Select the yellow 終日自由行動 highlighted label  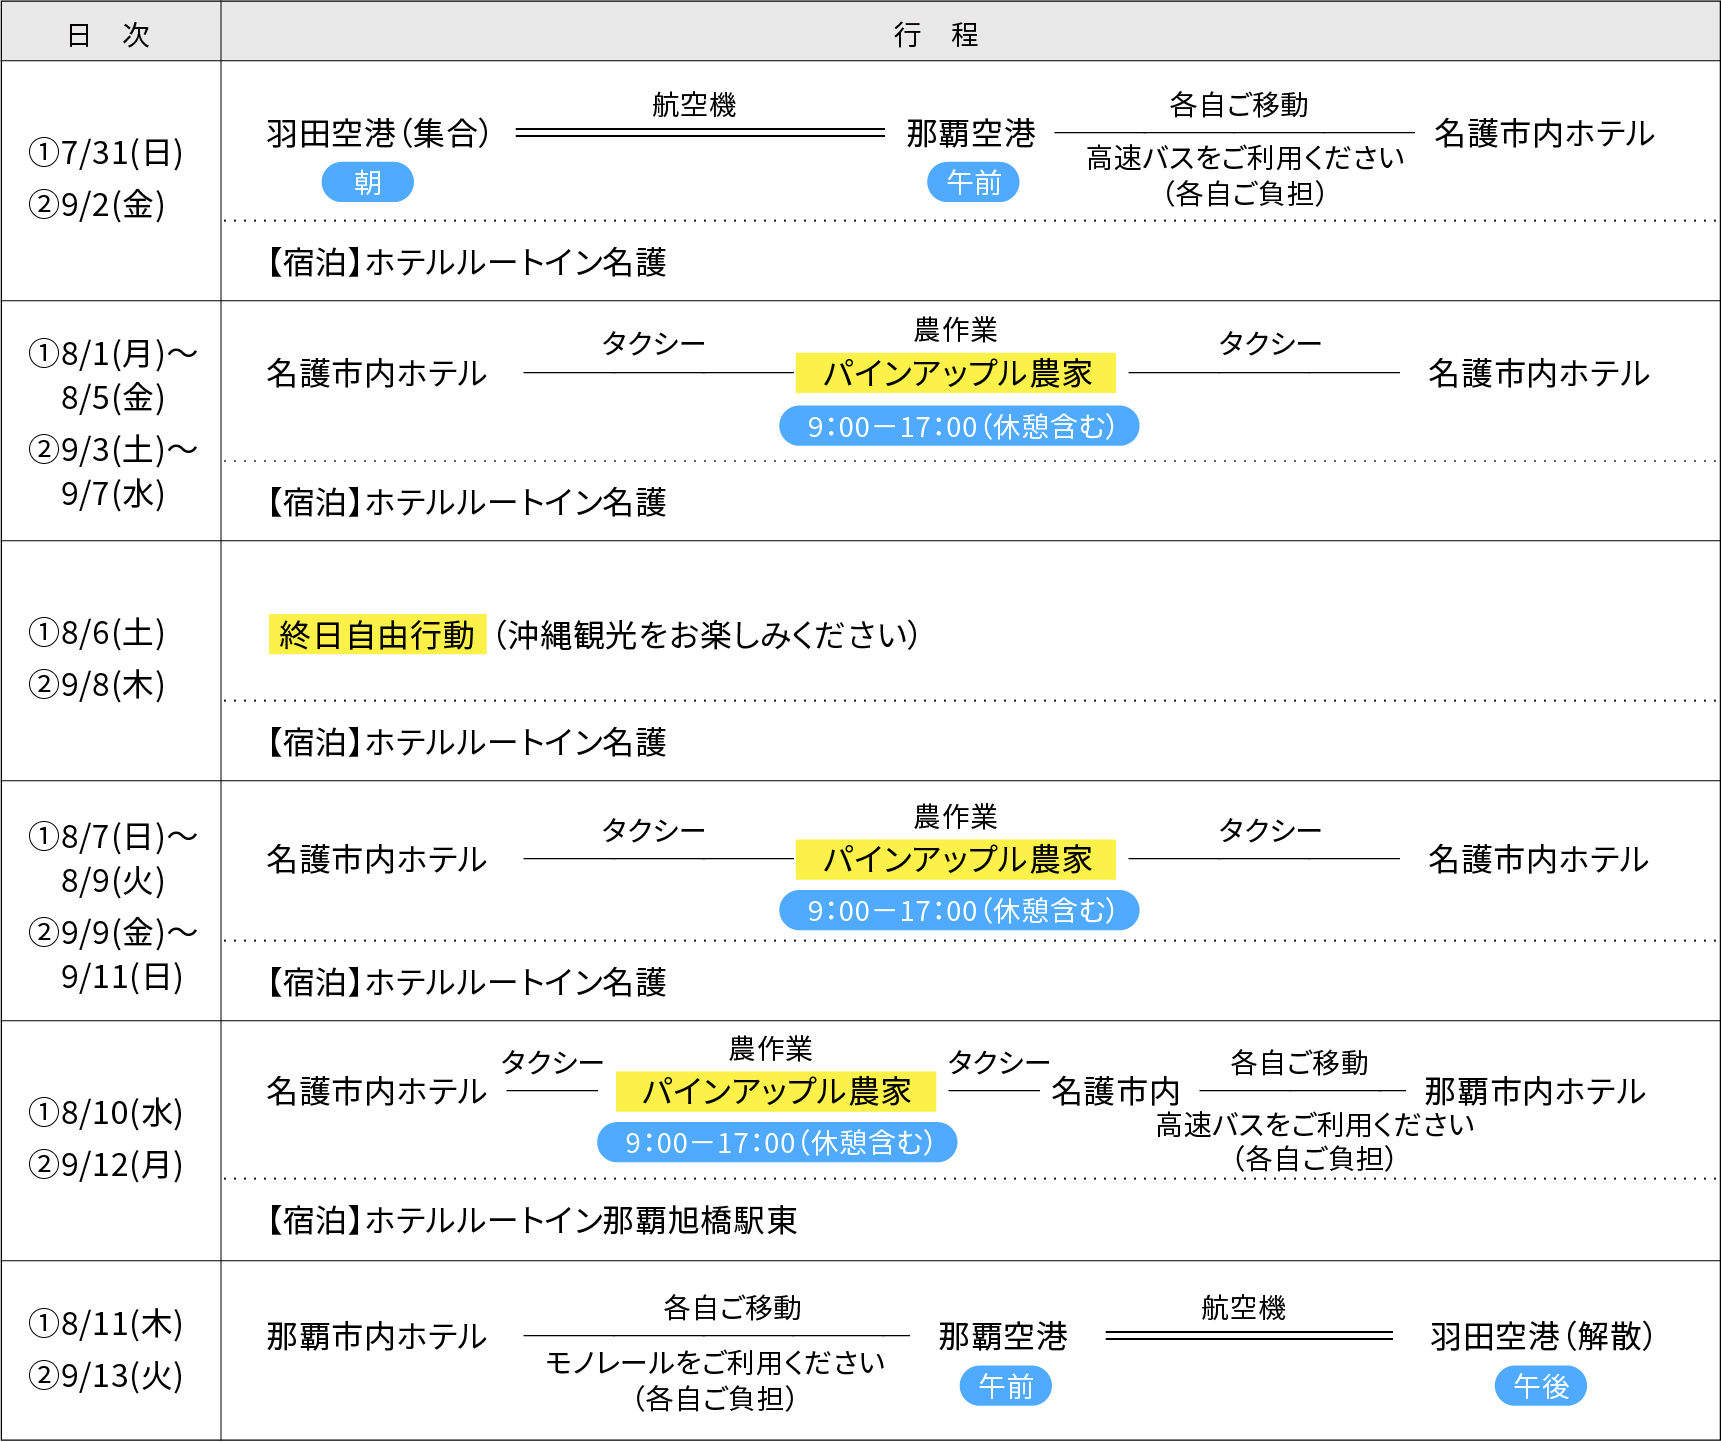tap(377, 635)
